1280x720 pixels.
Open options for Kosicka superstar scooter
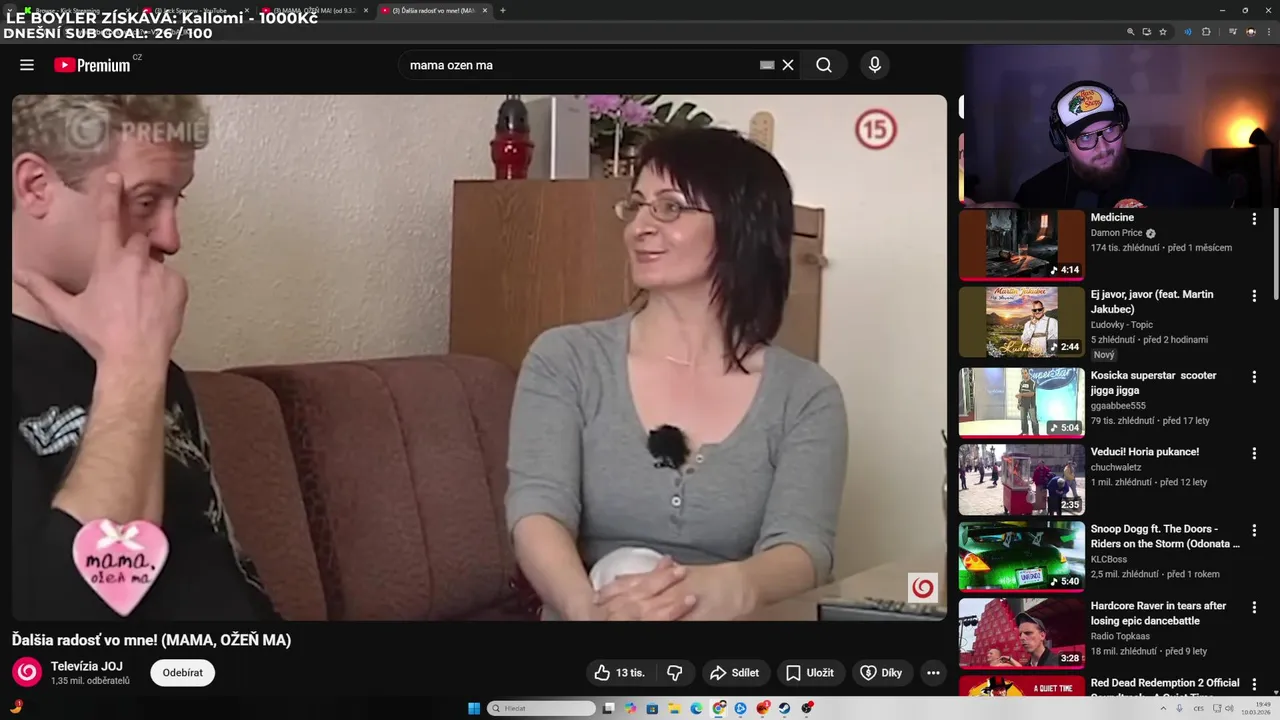[1254, 377]
